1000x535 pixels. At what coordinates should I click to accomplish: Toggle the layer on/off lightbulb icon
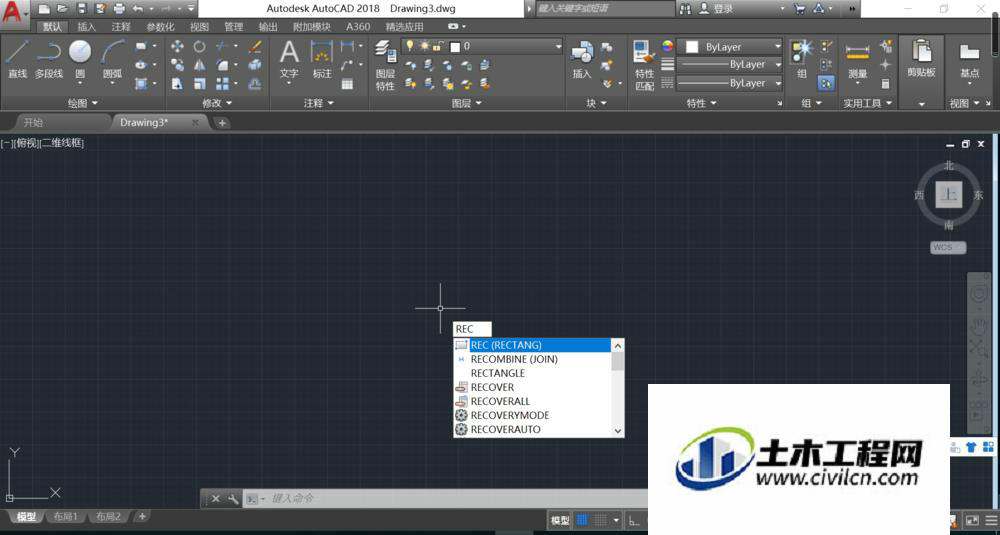410,46
